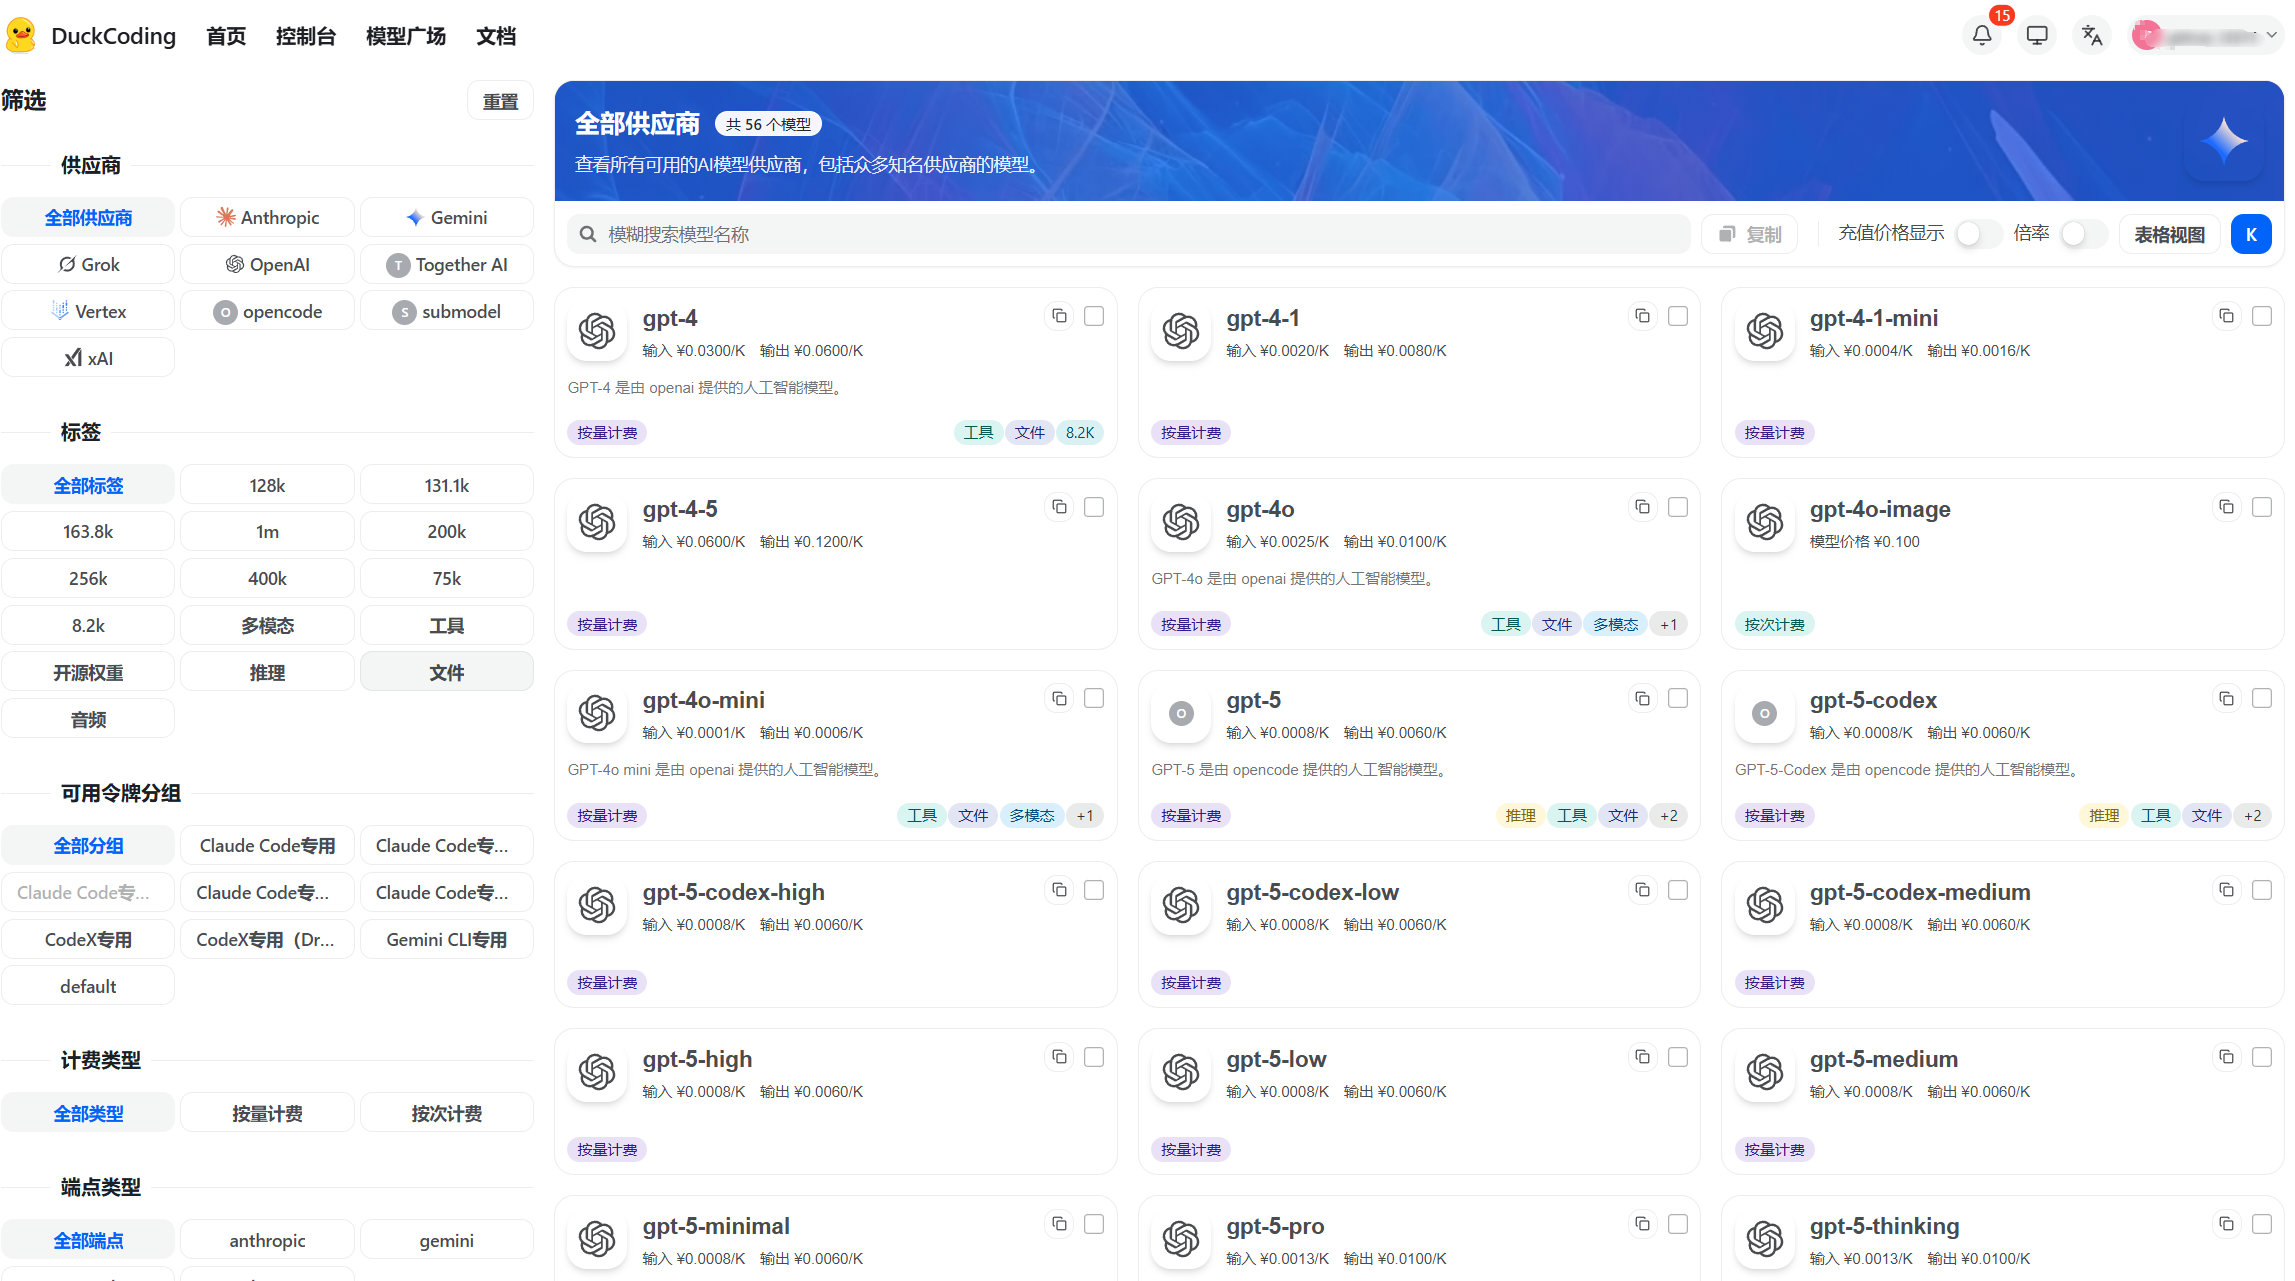Click the 重置 filter reset button

click(x=500, y=101)
